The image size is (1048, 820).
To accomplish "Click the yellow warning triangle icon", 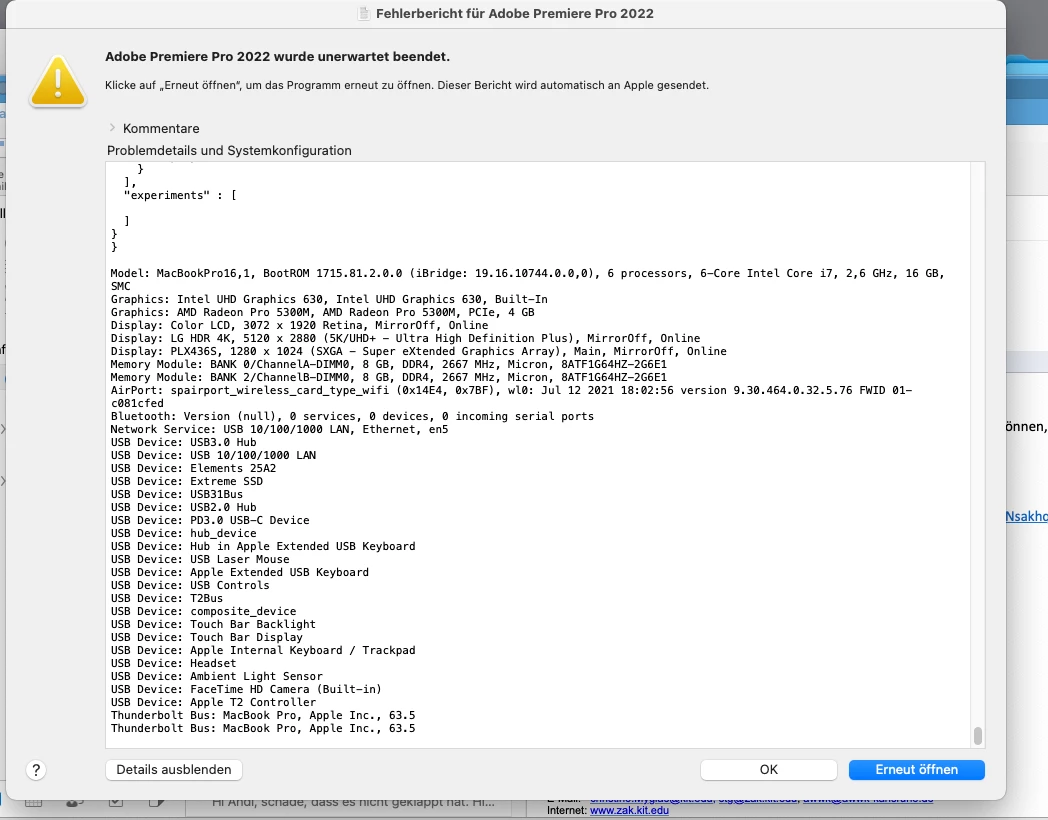I will [57, 82].
